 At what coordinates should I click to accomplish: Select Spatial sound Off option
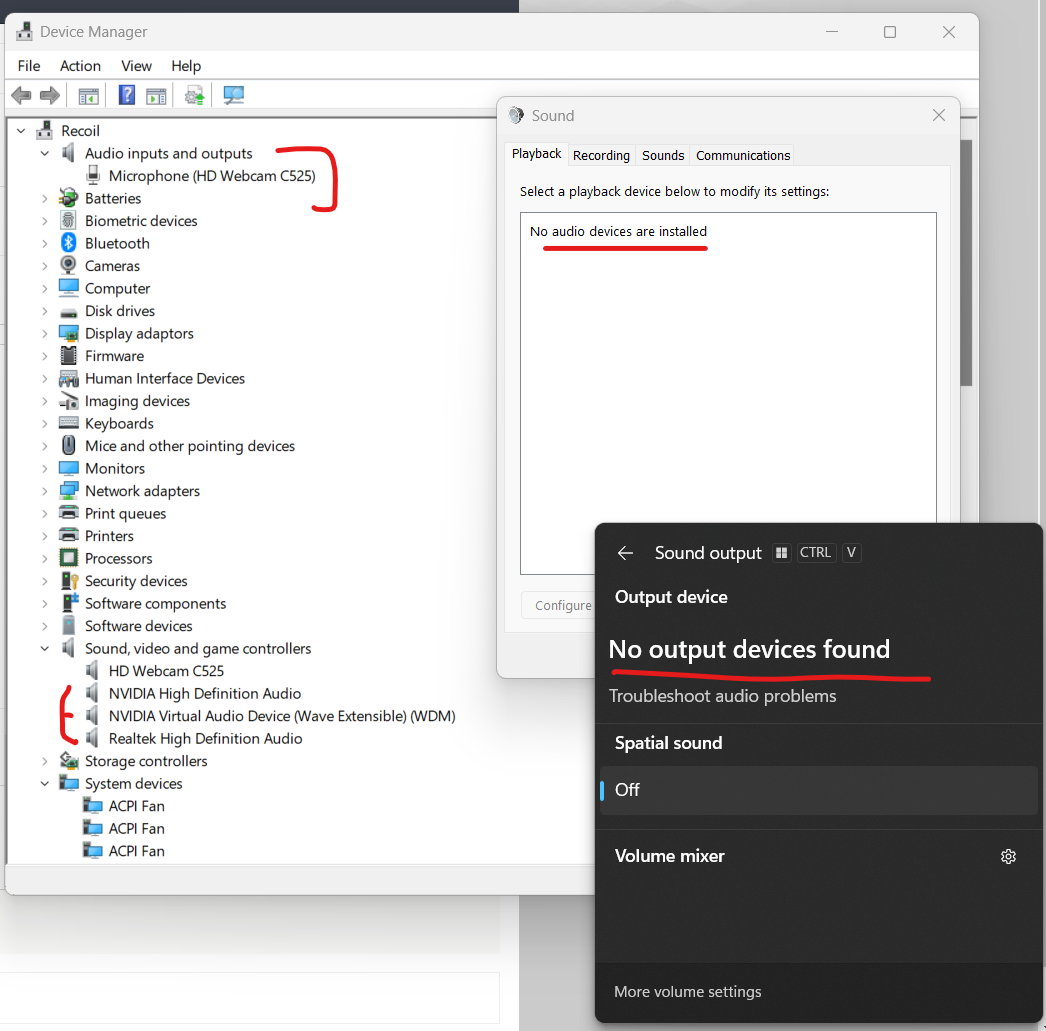[x=819, y=790]
